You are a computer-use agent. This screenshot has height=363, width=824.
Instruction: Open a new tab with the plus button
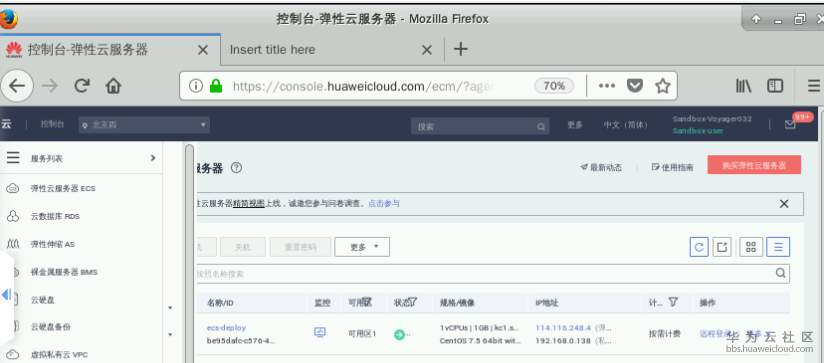[460, 49]
